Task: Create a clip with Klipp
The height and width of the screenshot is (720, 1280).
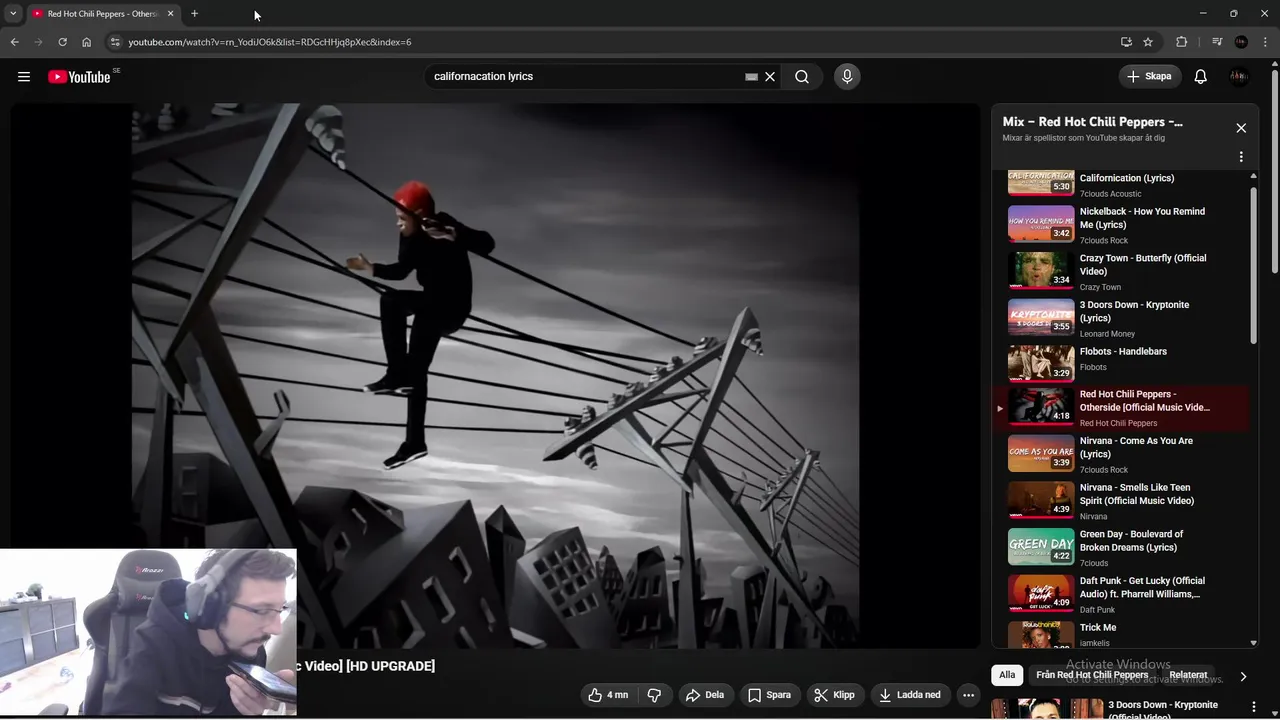Action: coord(834,695)
